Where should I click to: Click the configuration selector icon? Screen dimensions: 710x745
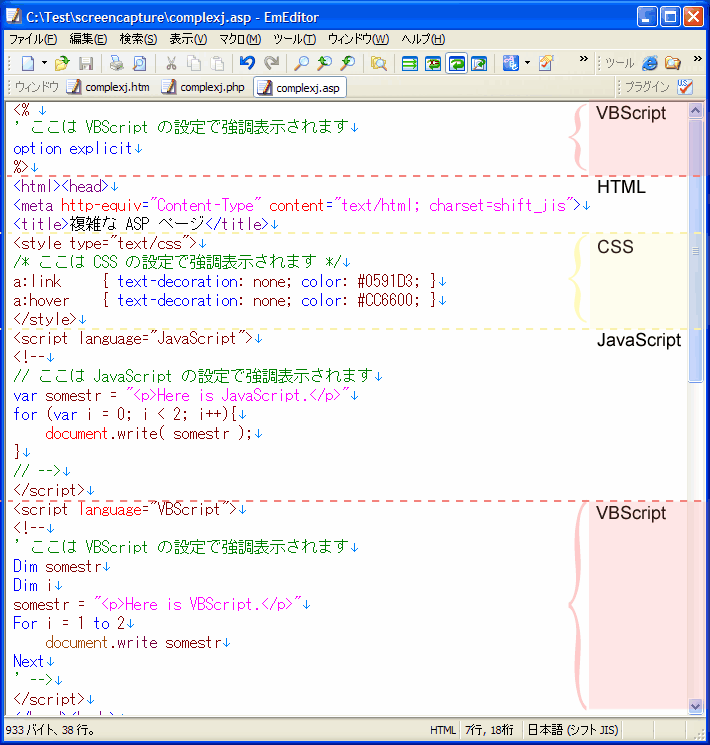[511, 63]
